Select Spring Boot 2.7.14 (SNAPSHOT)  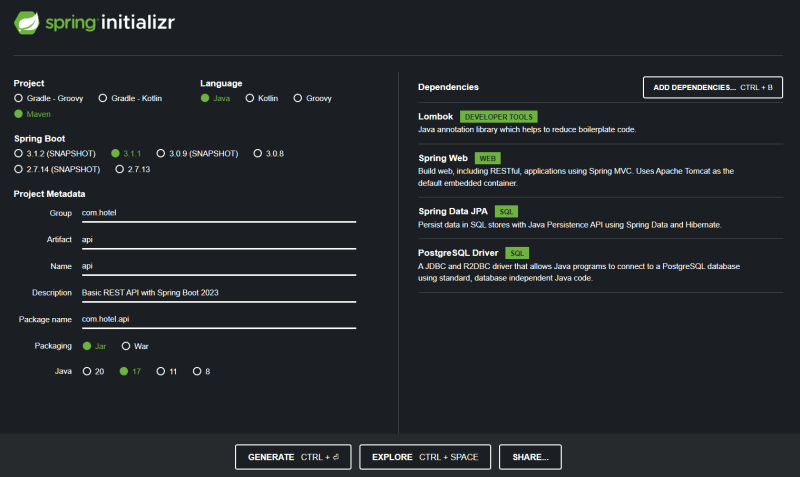(57, 169)
